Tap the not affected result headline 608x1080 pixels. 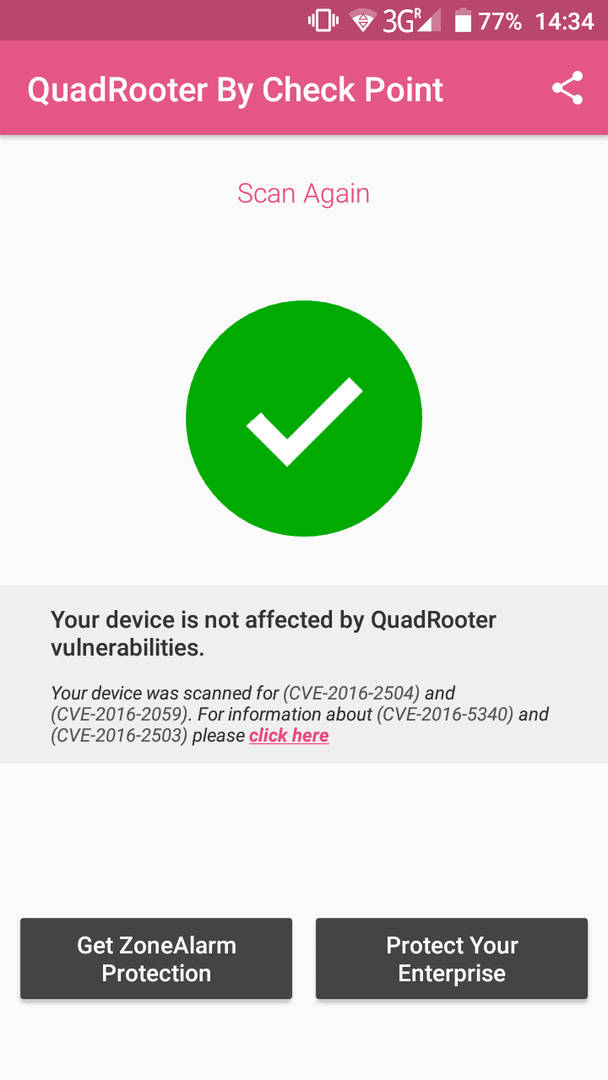pyautogui.click(x=273, y=634)
